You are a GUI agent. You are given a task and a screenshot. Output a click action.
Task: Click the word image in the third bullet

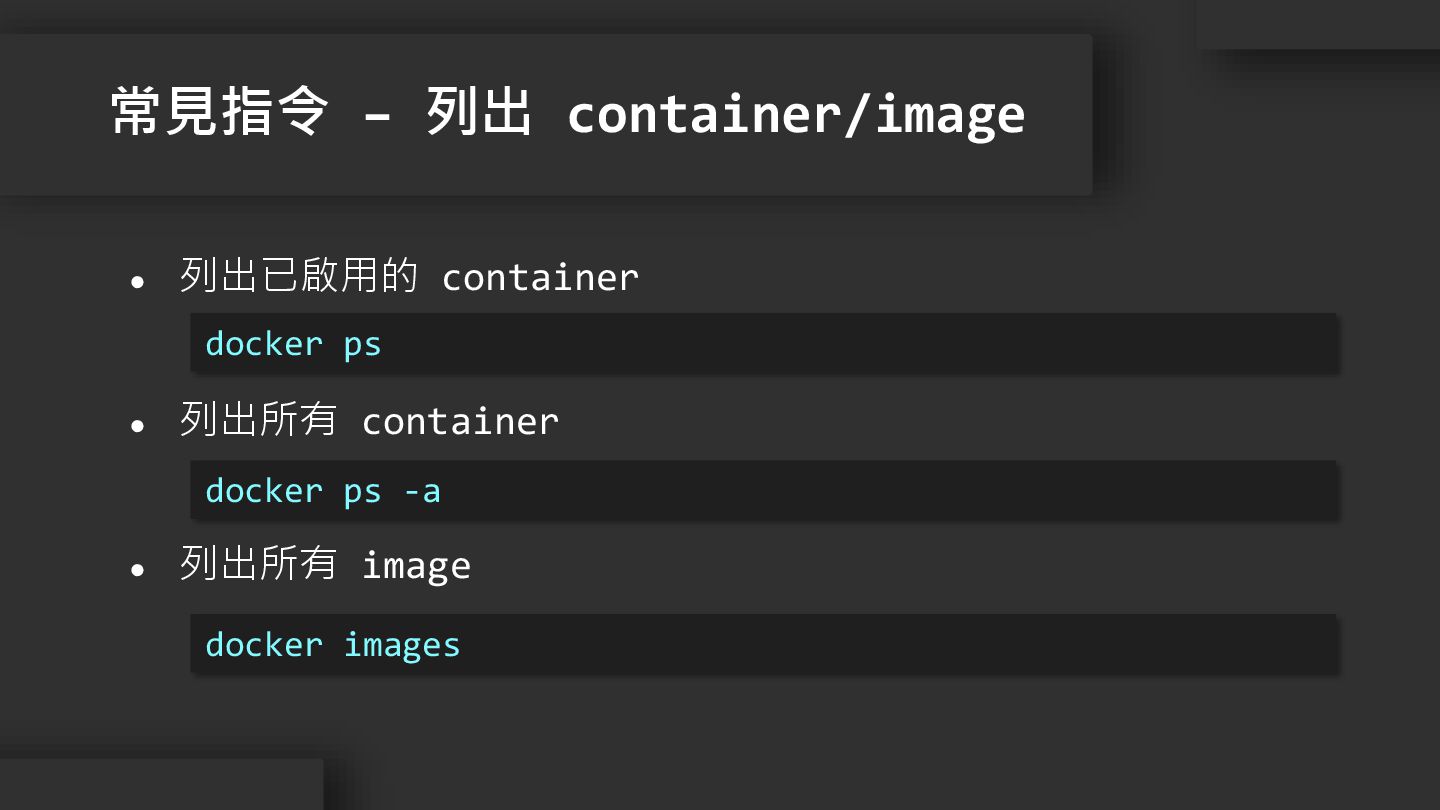click(x=416, y=567)
